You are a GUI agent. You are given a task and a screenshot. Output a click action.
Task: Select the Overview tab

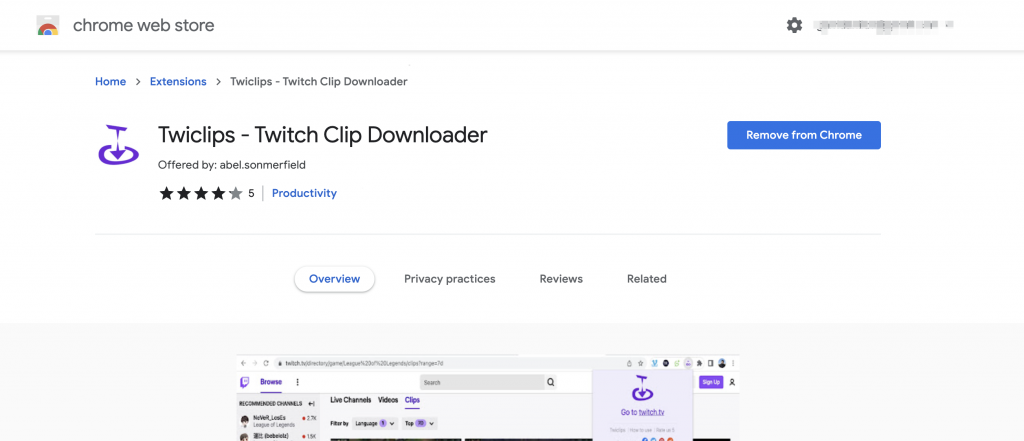click(x=334, y=279)
